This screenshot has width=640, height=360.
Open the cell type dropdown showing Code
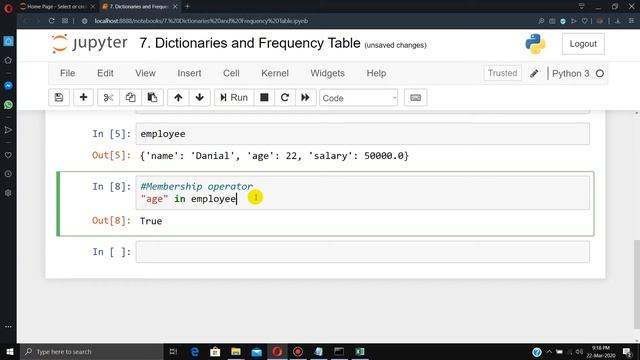[x=358, y=98]
